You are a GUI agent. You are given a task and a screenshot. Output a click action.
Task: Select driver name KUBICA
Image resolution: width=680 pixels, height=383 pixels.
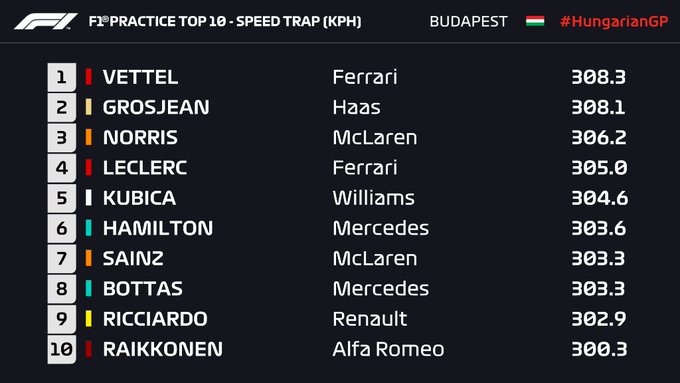(x=139, y=198)
